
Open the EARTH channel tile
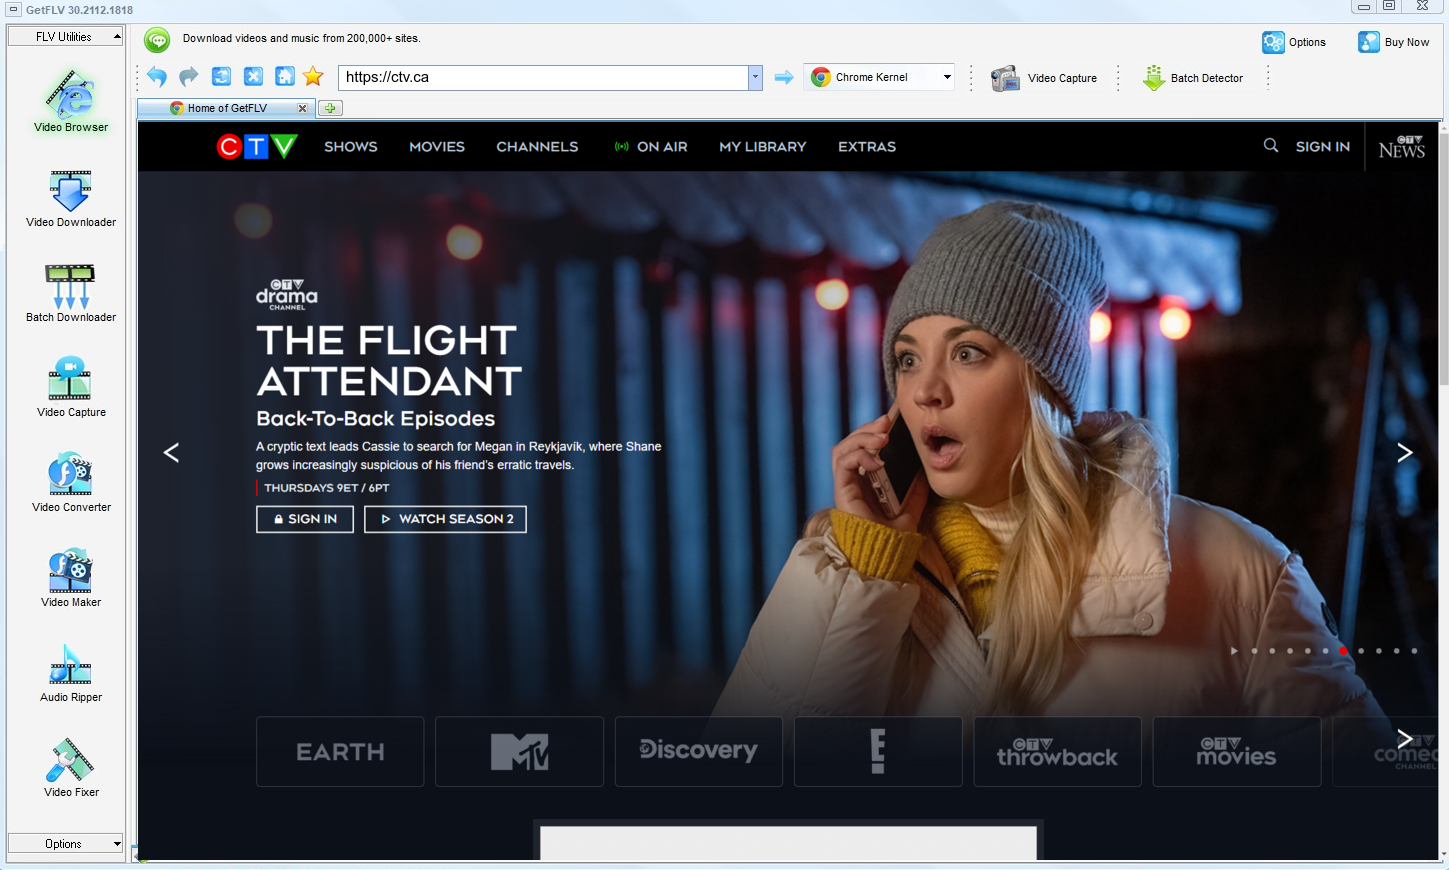340,752
